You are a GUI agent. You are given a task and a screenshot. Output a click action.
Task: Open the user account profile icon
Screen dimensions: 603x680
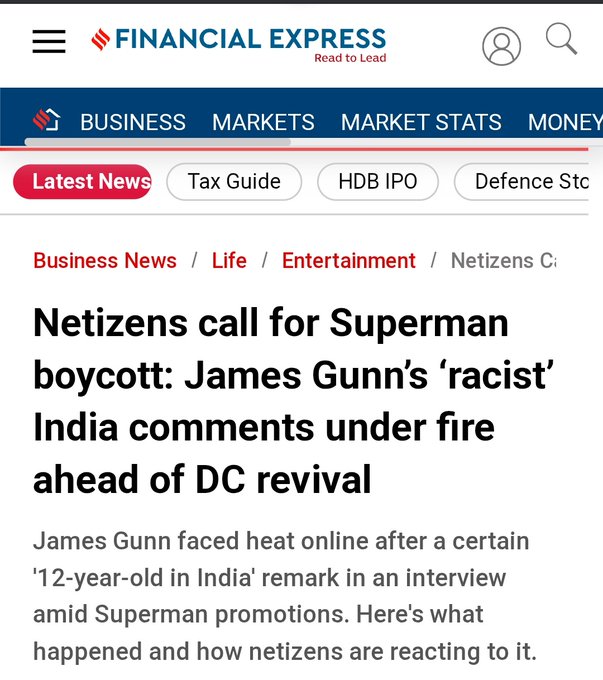tap(501, 46)
